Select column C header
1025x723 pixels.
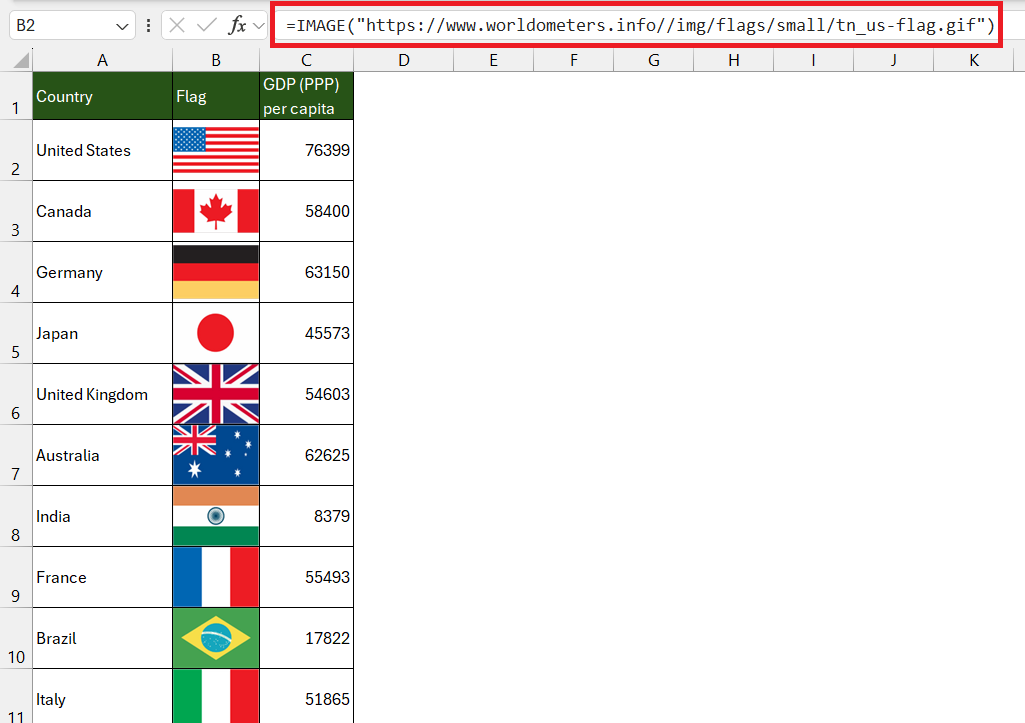[x=307, y=61]
